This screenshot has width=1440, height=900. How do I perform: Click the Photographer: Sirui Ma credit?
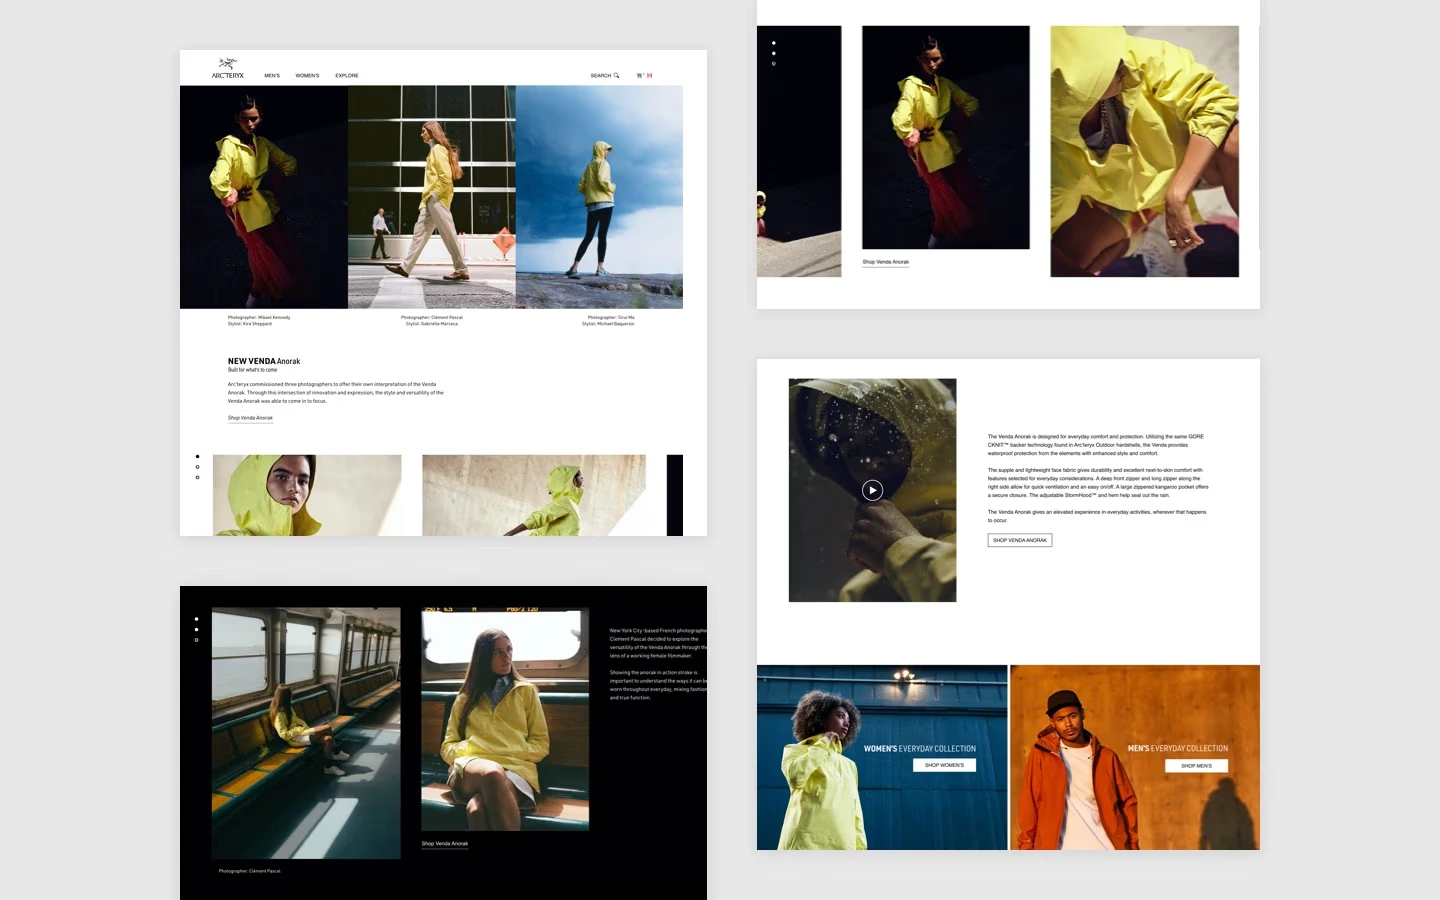coord(611,317)
